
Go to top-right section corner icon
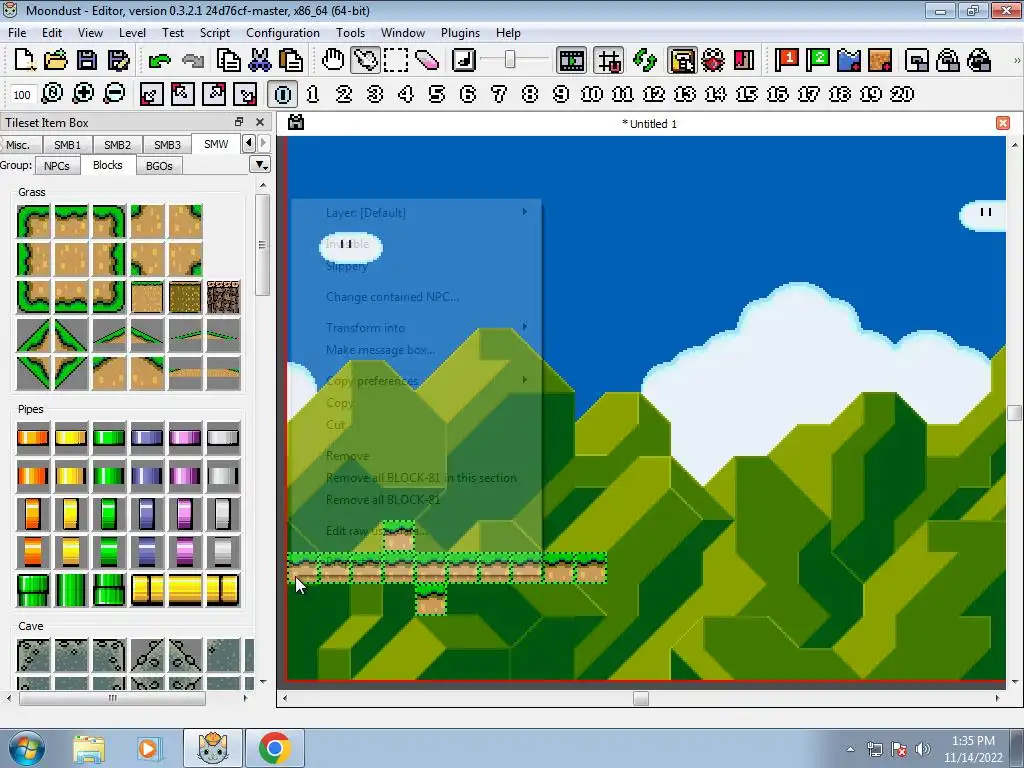click(x=214, y=94)
